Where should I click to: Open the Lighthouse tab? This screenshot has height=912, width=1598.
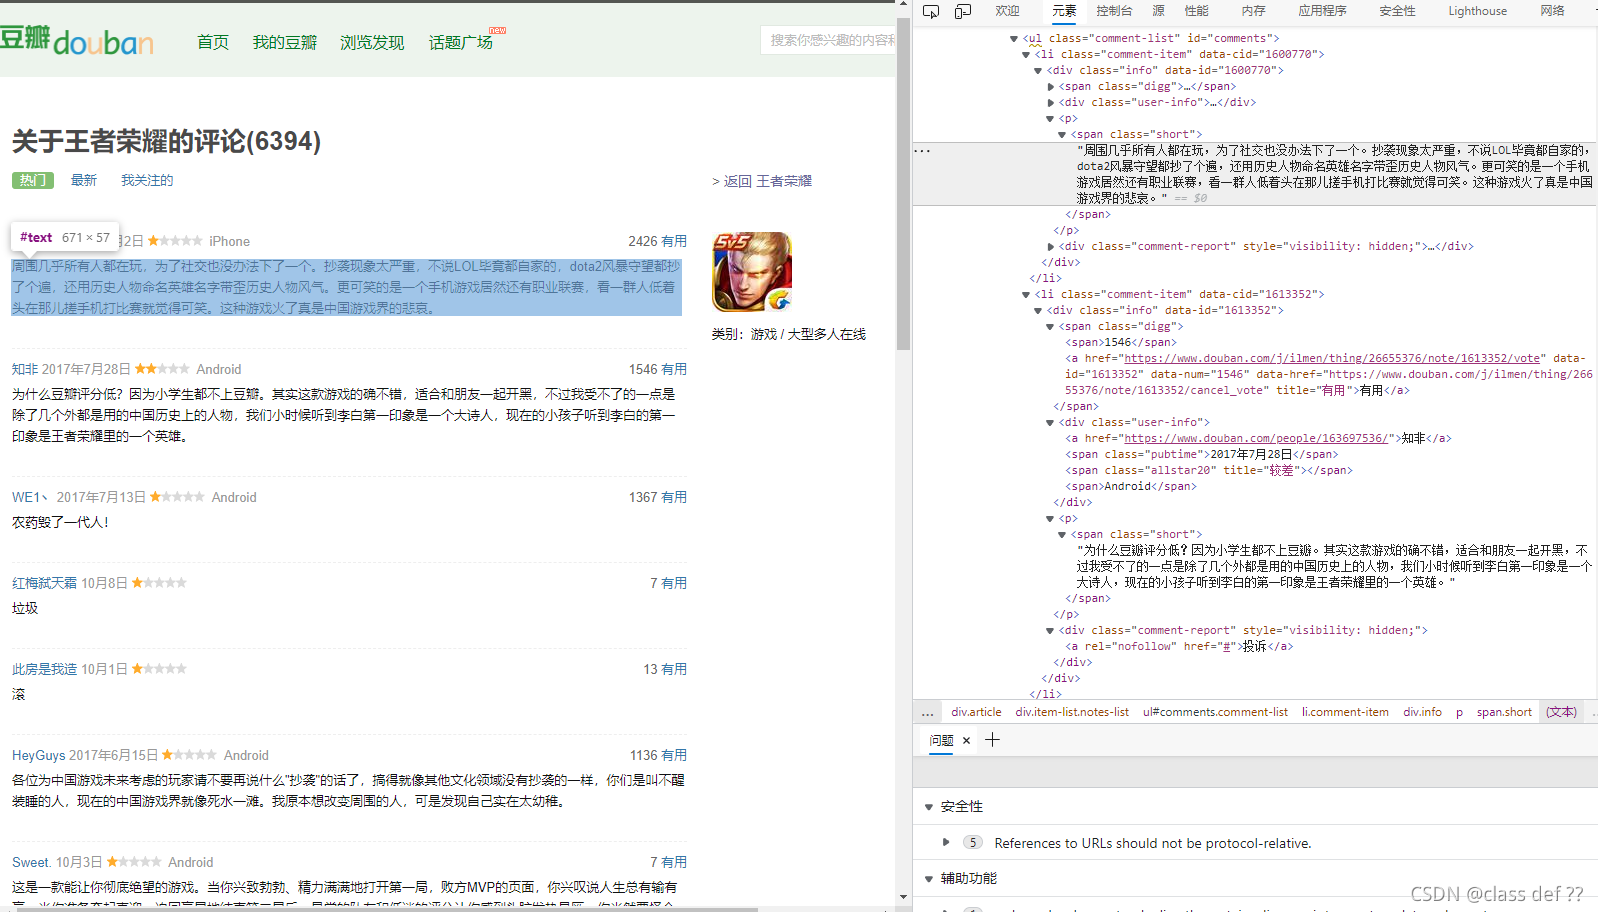pyautogui.click(x=1477, y=11)
